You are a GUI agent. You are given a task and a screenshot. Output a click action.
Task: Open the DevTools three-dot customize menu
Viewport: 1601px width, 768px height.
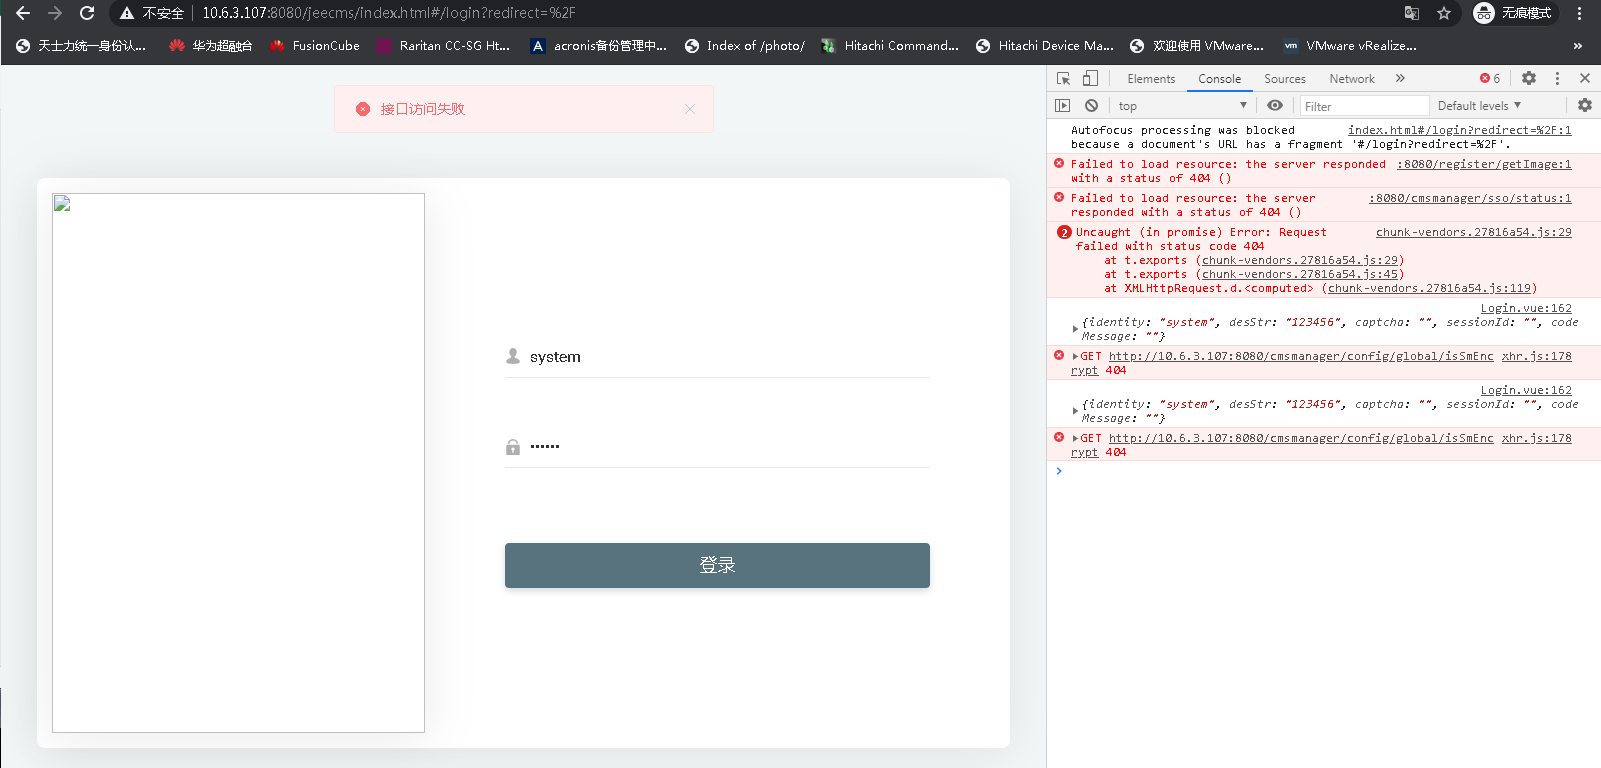coord(1557,78)
